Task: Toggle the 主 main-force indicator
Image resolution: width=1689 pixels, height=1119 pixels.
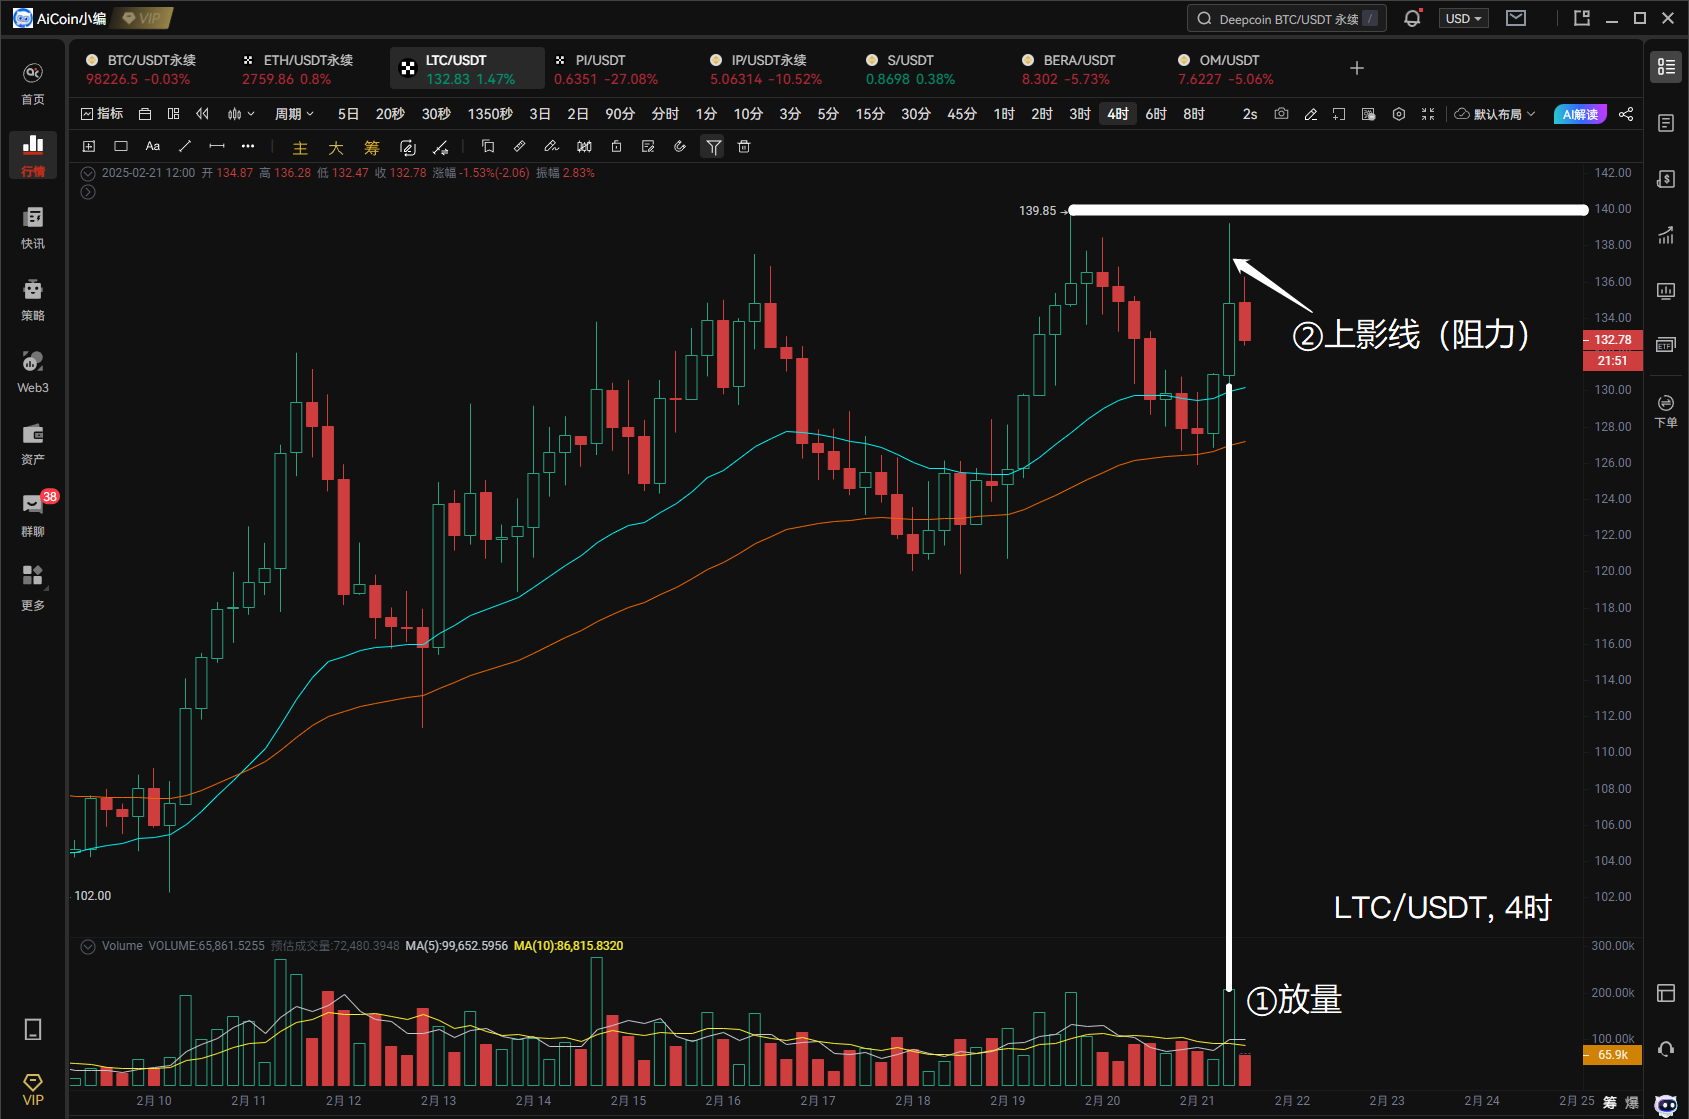Action: pos(300,148)
